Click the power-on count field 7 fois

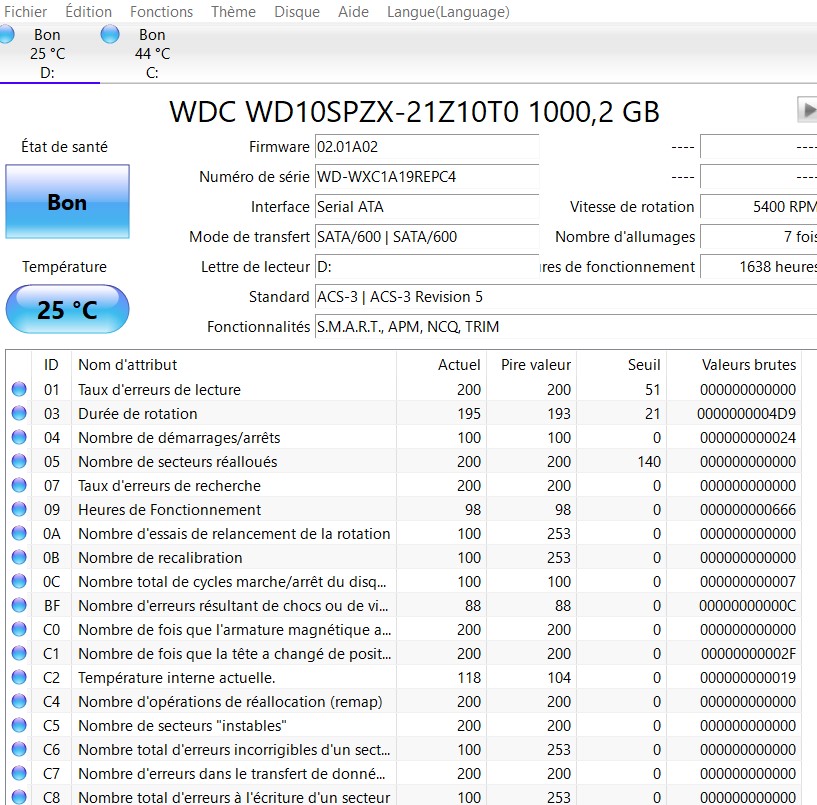pyautogui.click(x=759, y=237)
